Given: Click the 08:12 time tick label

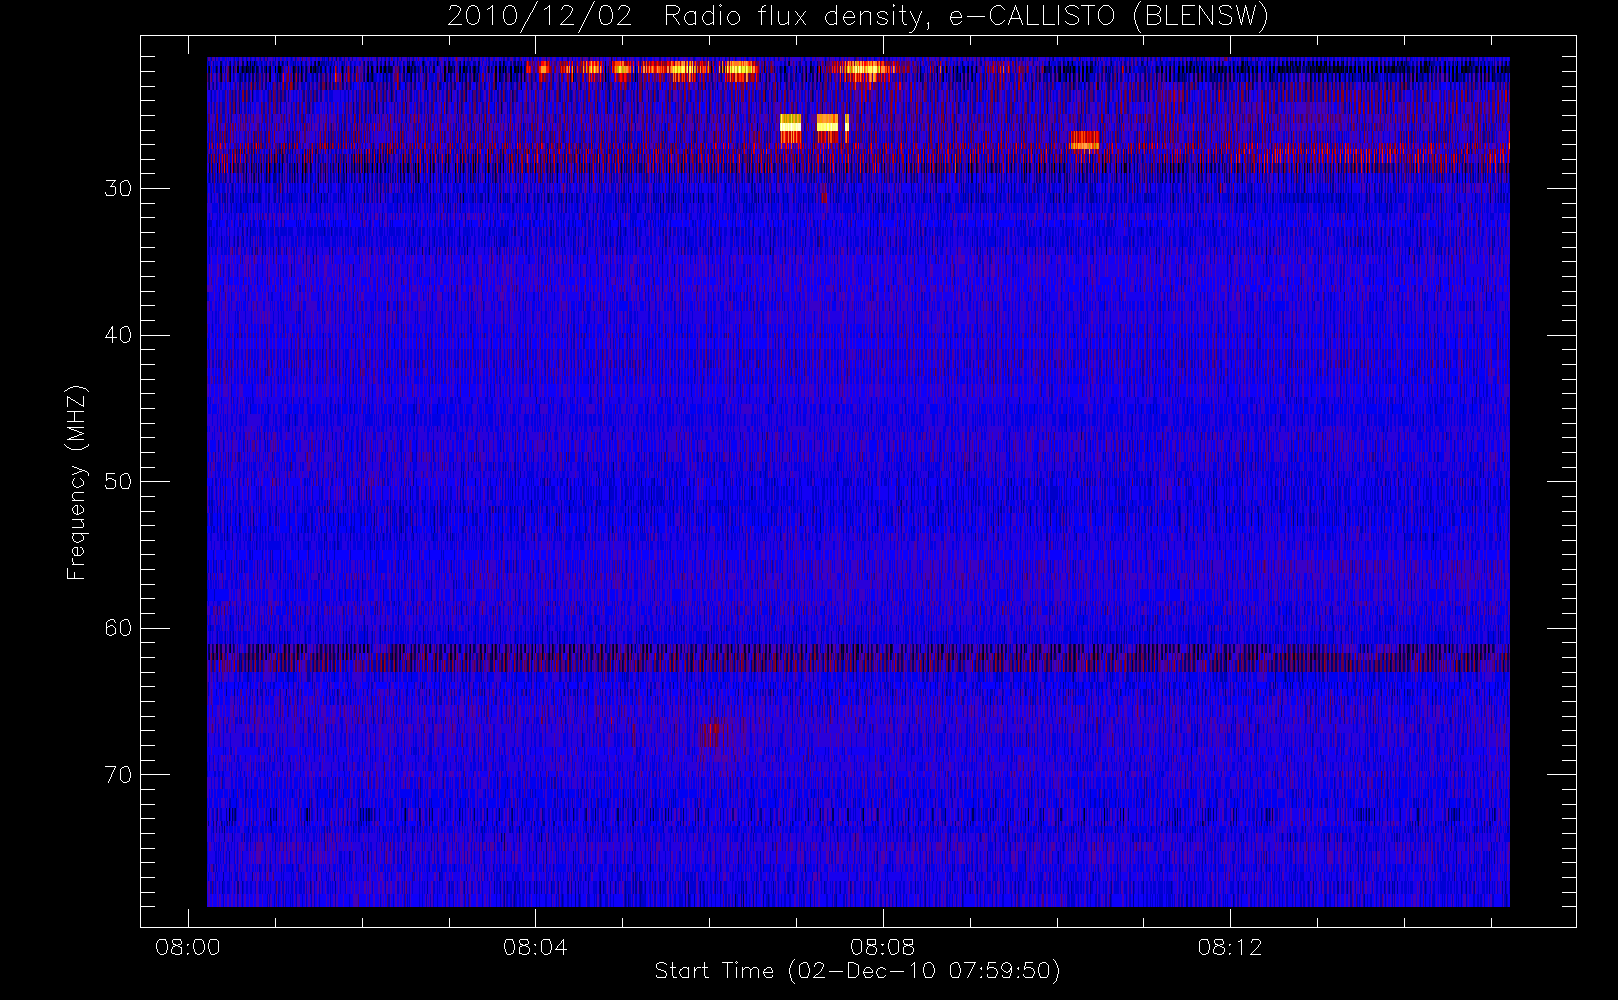Looking at the screenshot, I should tap(1230, 947).
